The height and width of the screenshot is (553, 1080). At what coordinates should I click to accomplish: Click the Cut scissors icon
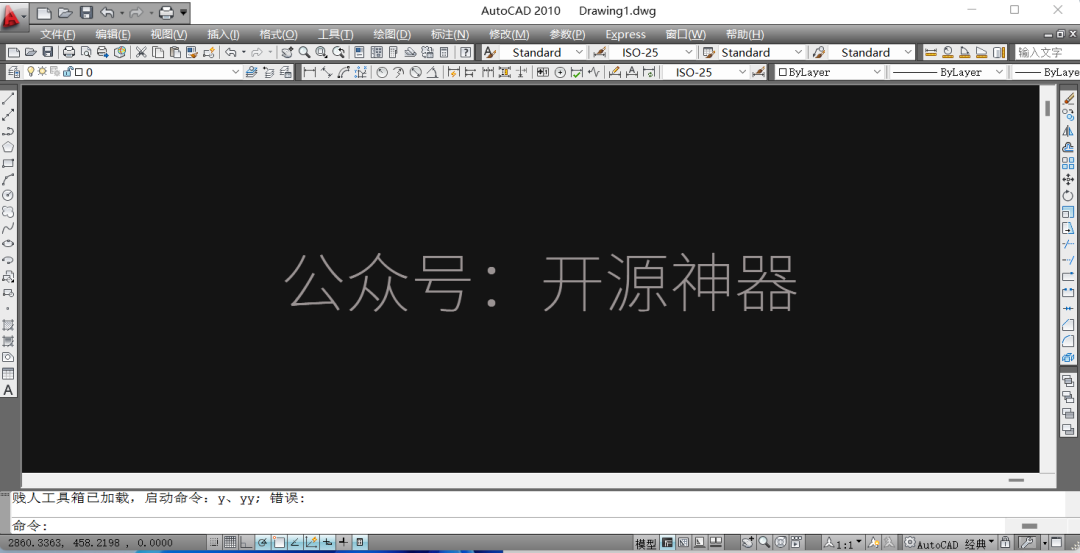click(141, 52)
